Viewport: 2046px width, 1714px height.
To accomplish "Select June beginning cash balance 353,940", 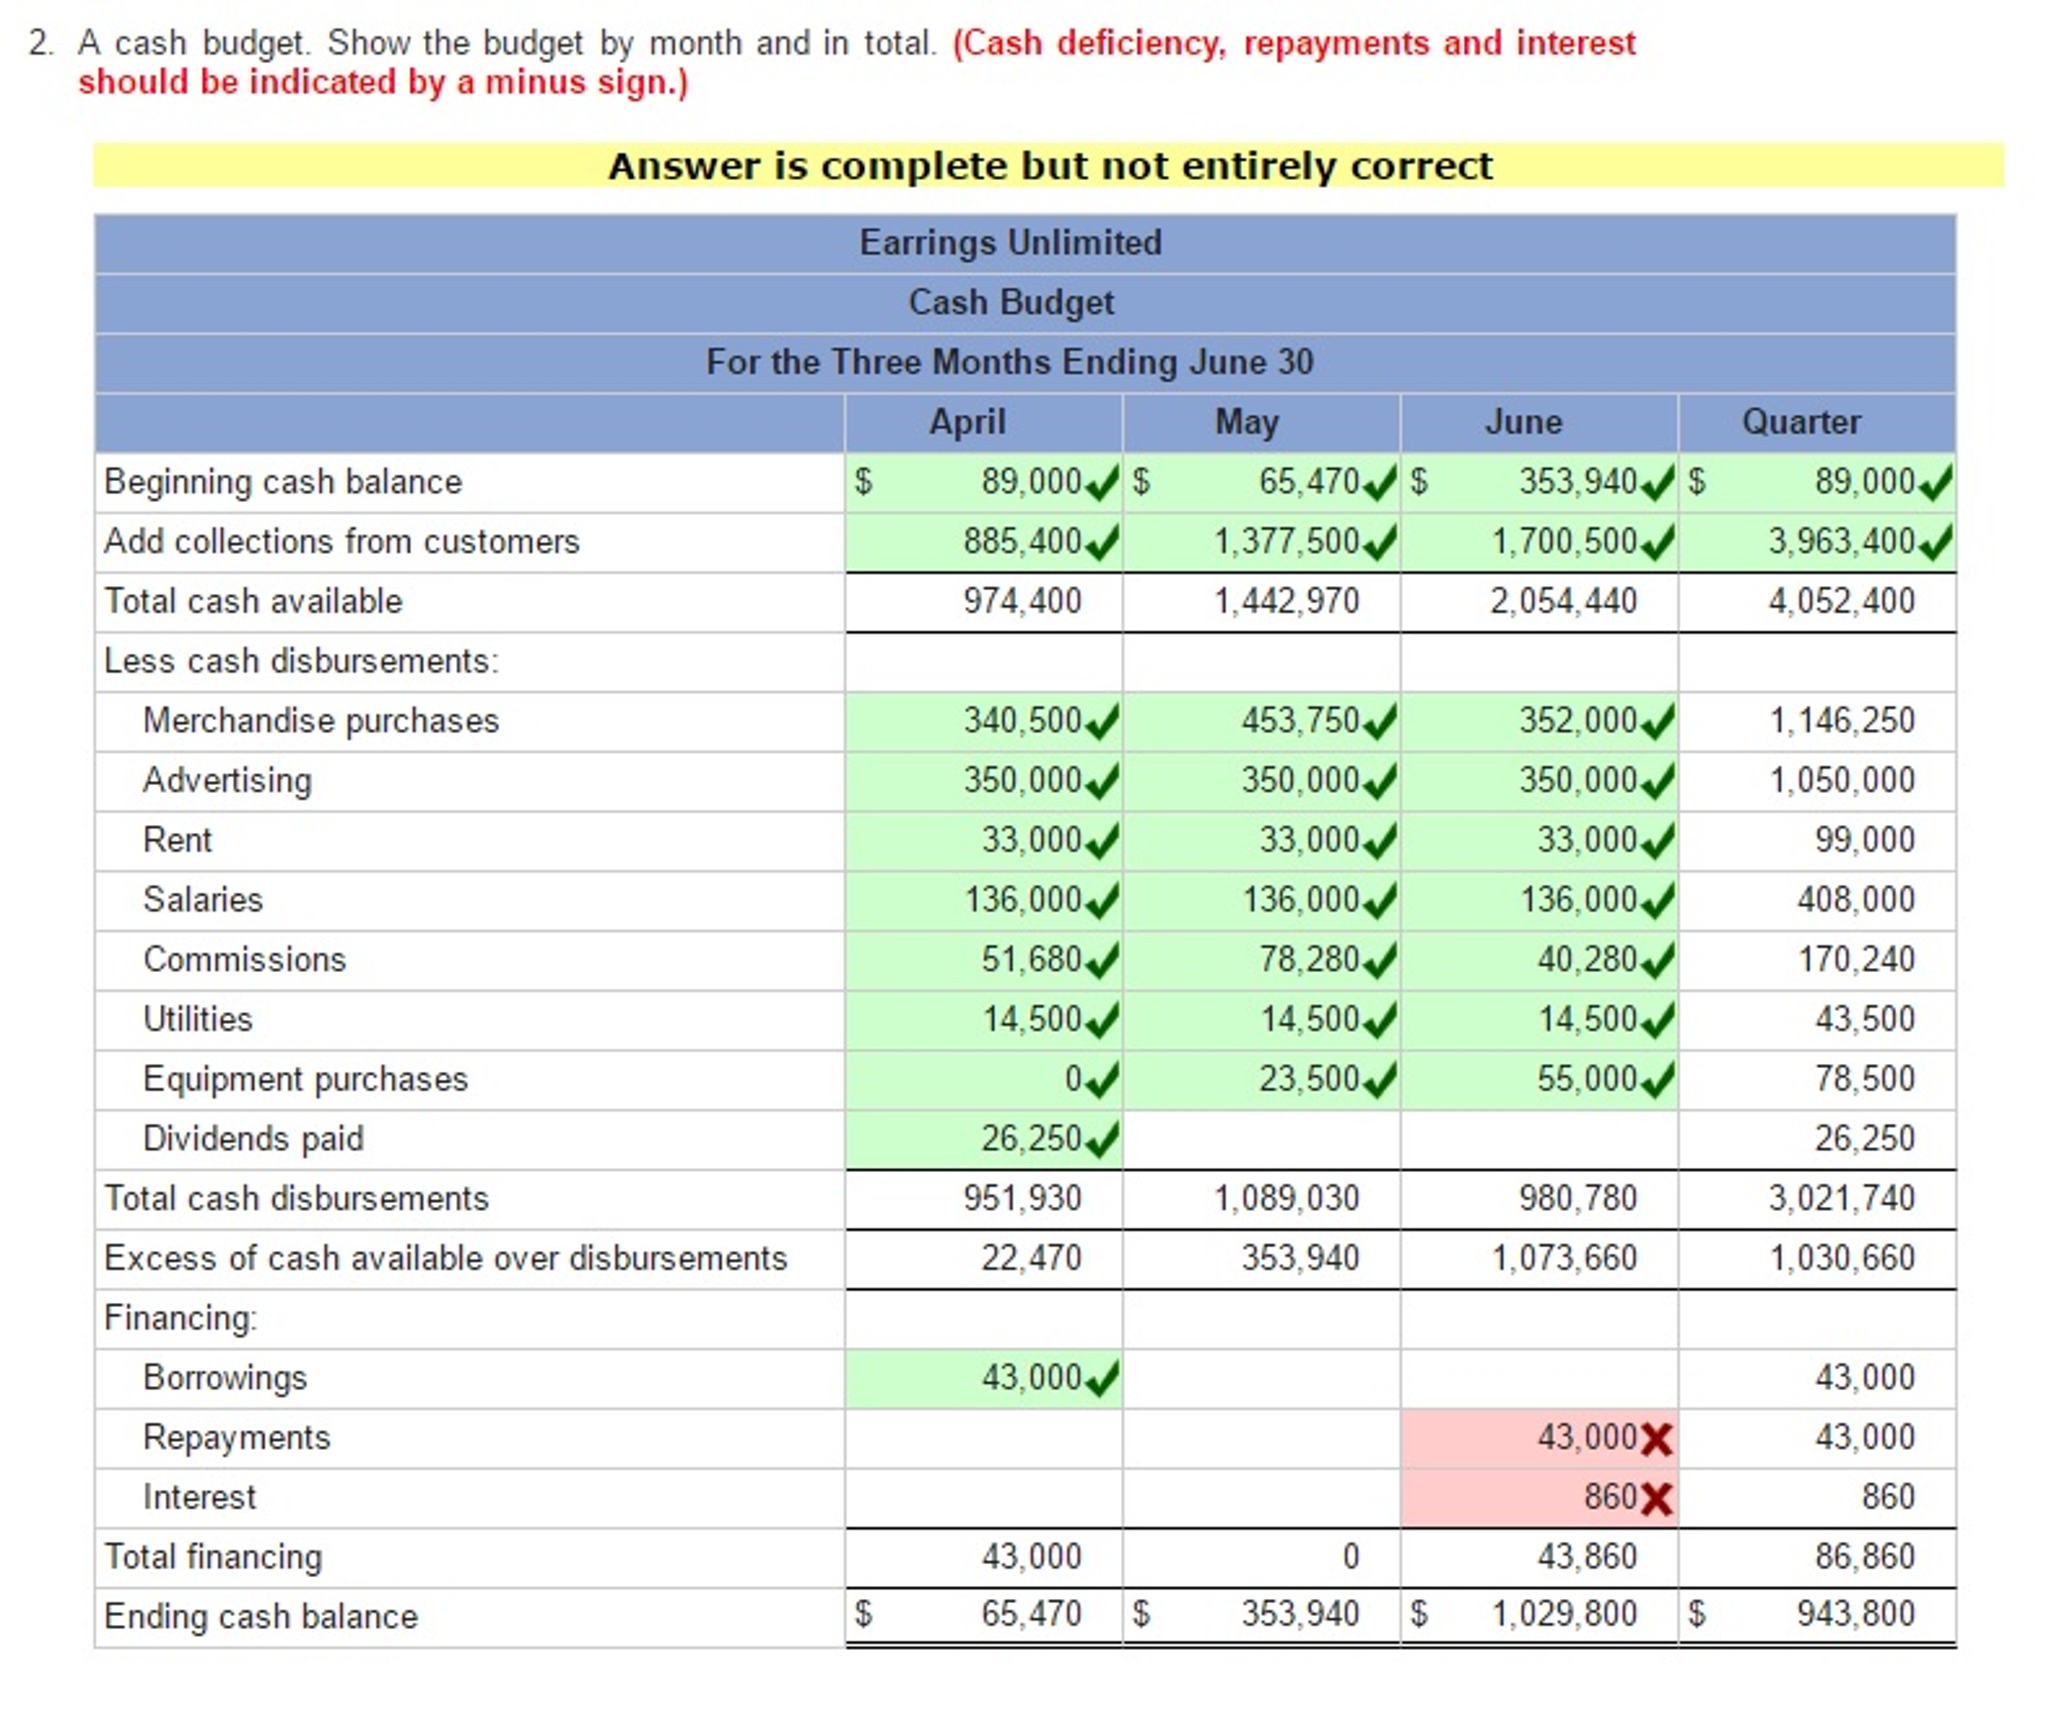I will point(1538,482).
